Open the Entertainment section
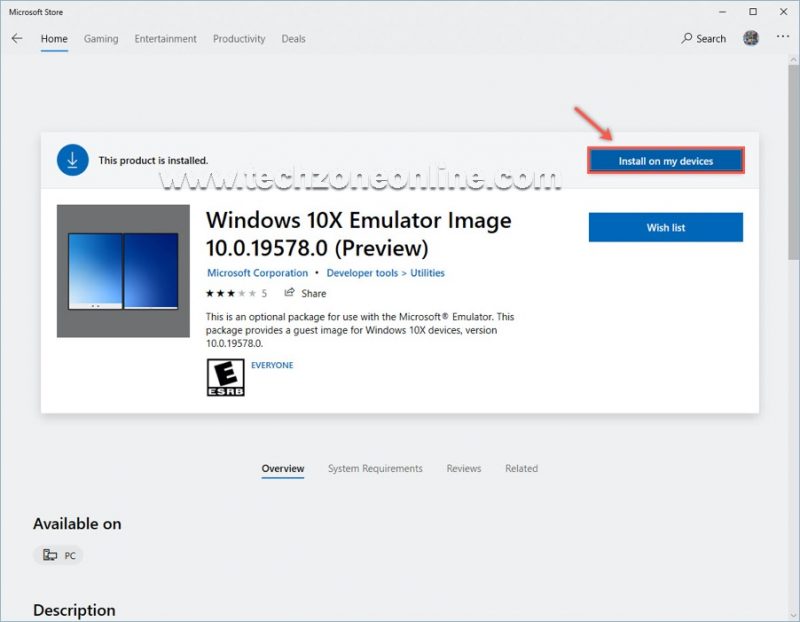Screen dimensions: 800x622 [165, 39]
